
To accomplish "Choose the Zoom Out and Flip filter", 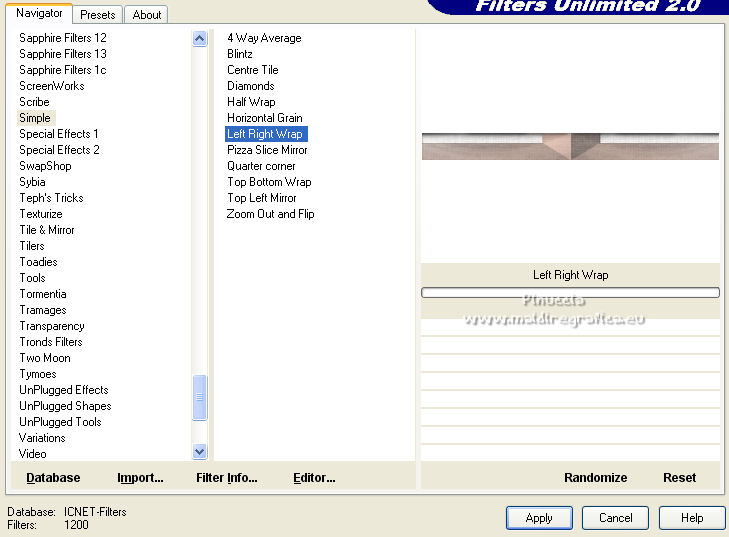I will [270, 214].
